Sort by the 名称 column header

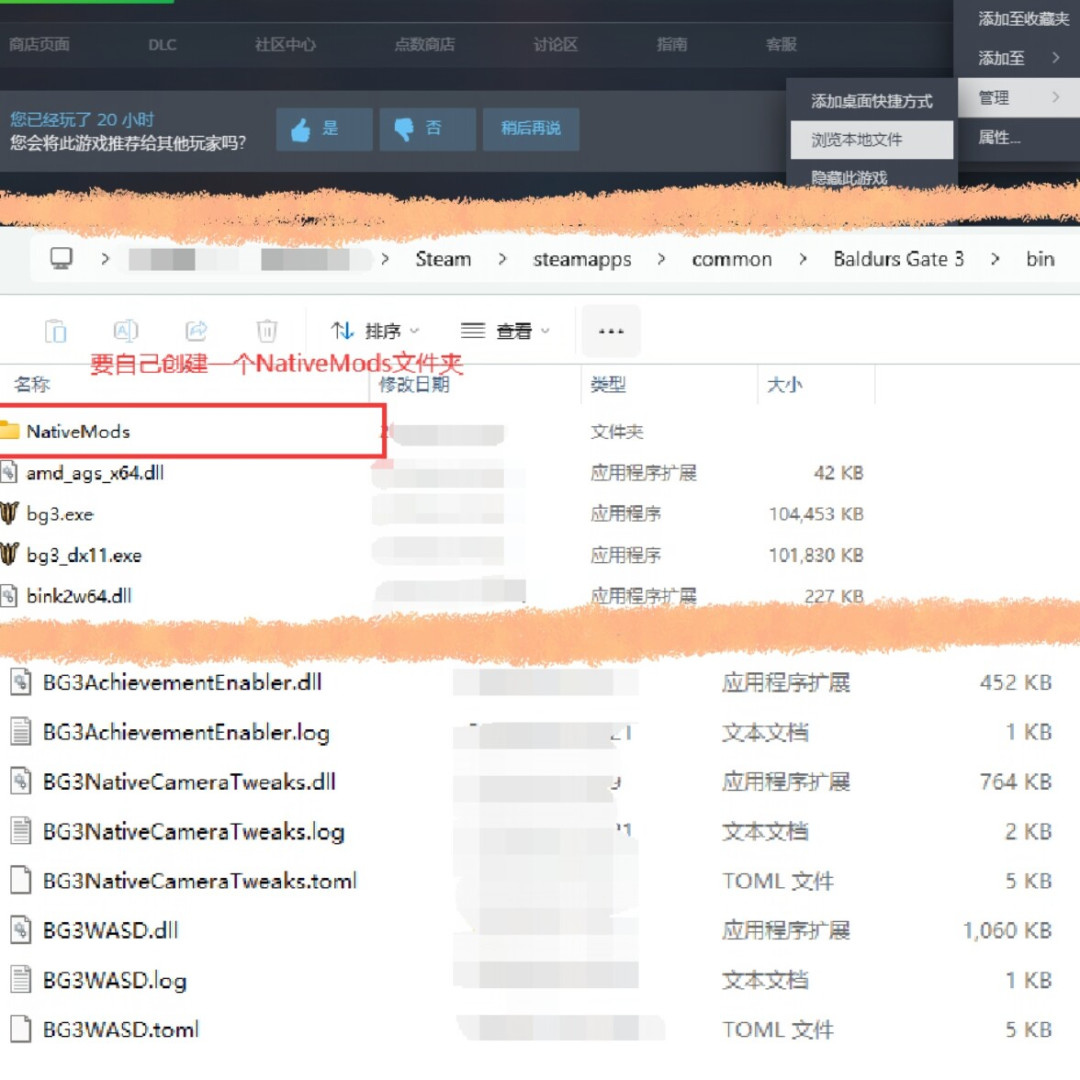click(32, 384)
